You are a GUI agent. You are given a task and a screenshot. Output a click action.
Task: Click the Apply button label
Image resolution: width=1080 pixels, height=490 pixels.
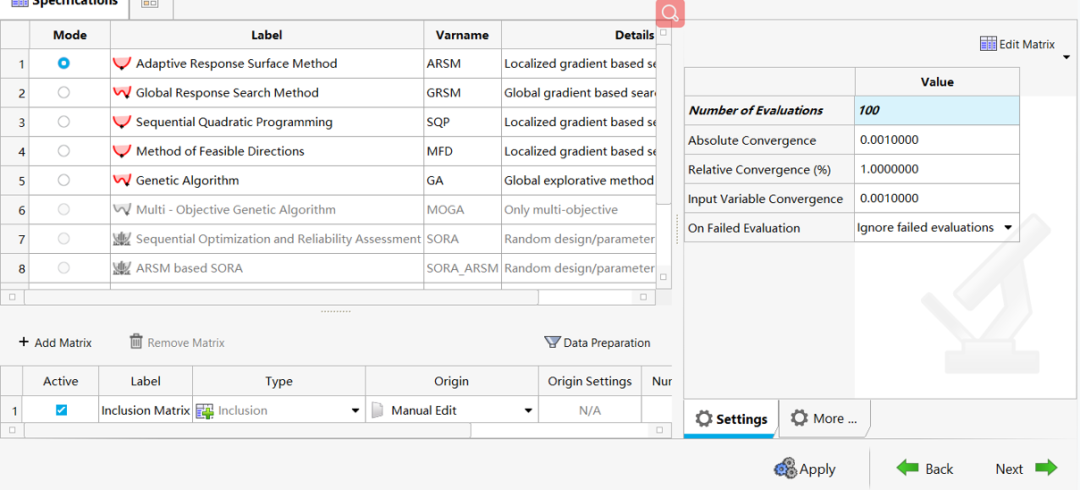(x=817, y=469)
